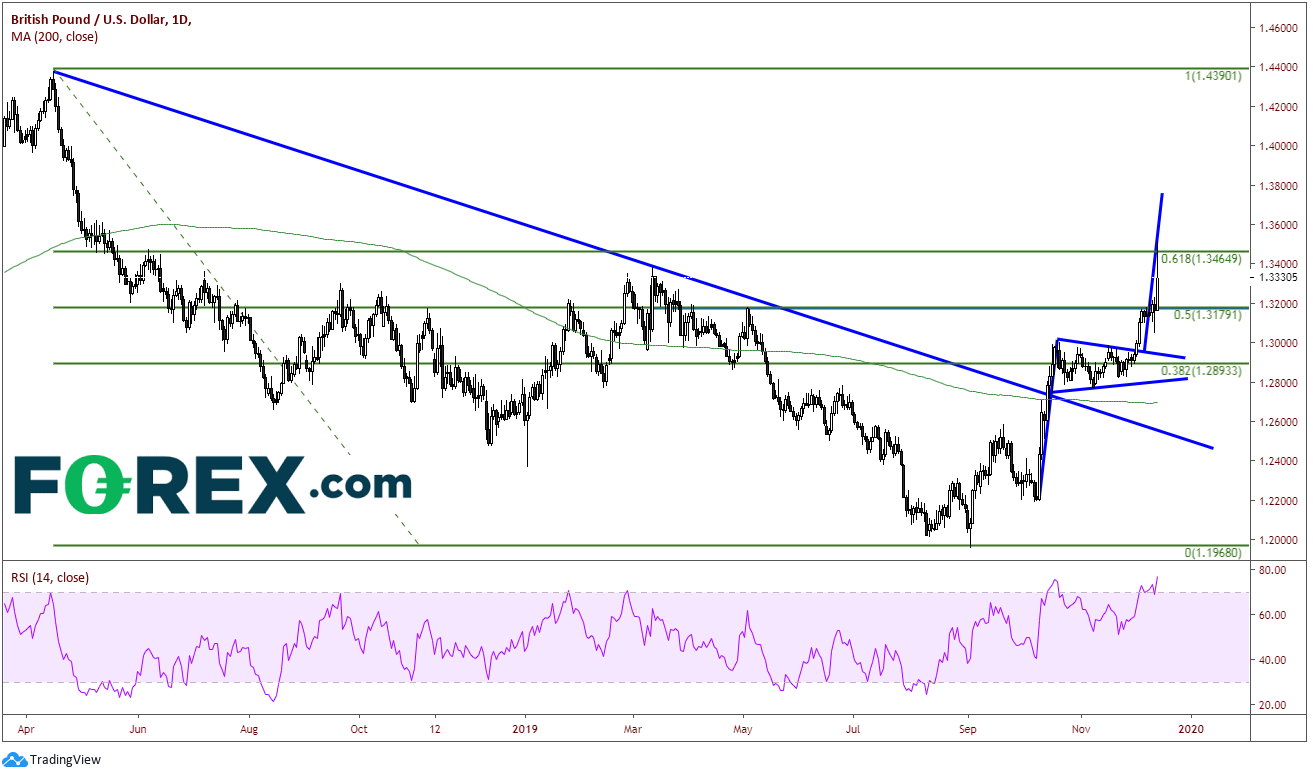
Task: Click the 20.00 RSI axis value
Action: pos(1270,706)
